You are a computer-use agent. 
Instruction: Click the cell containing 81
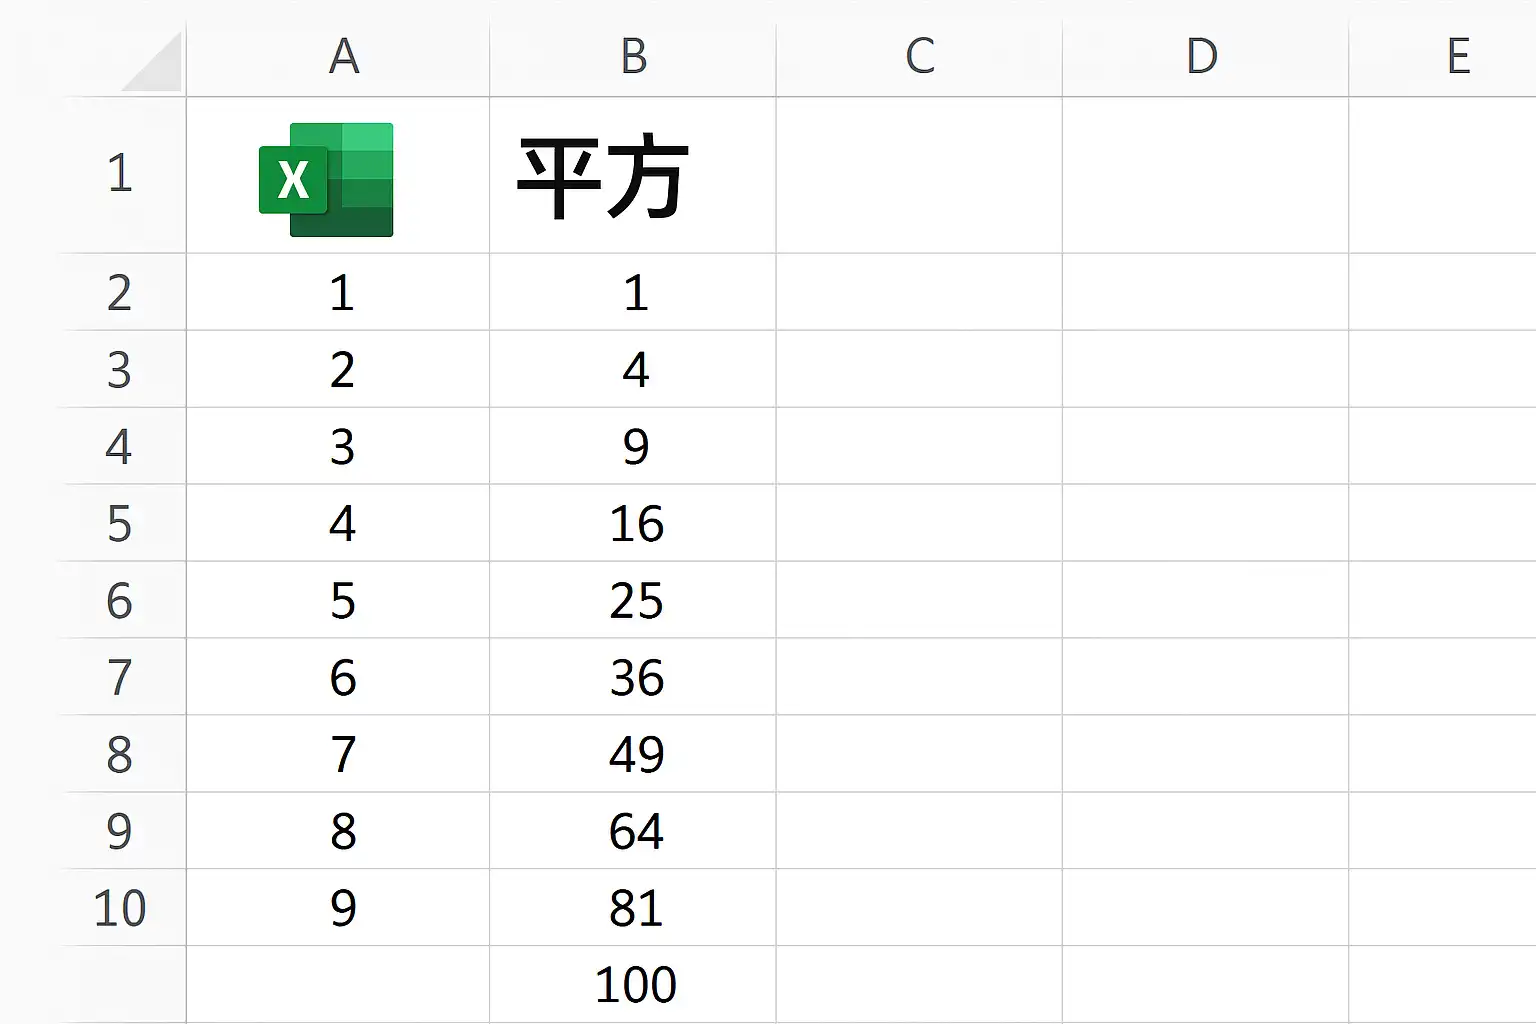(x=636, y=907)
